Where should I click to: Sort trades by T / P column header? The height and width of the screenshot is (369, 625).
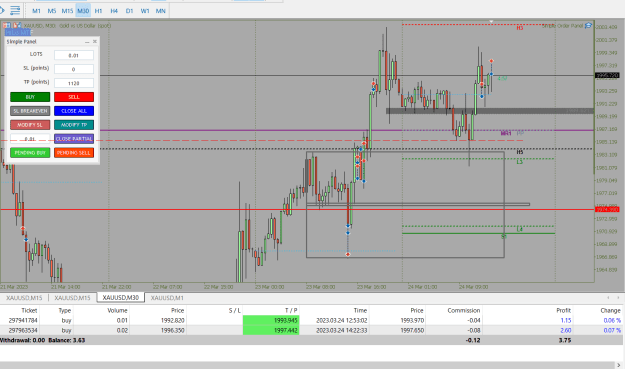(291, 310)
